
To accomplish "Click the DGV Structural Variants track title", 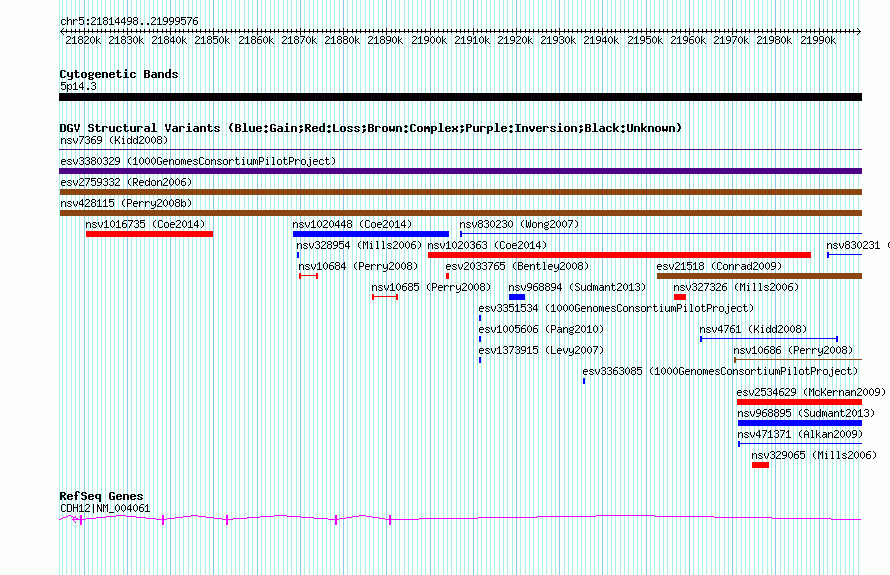I will [370, 128].
